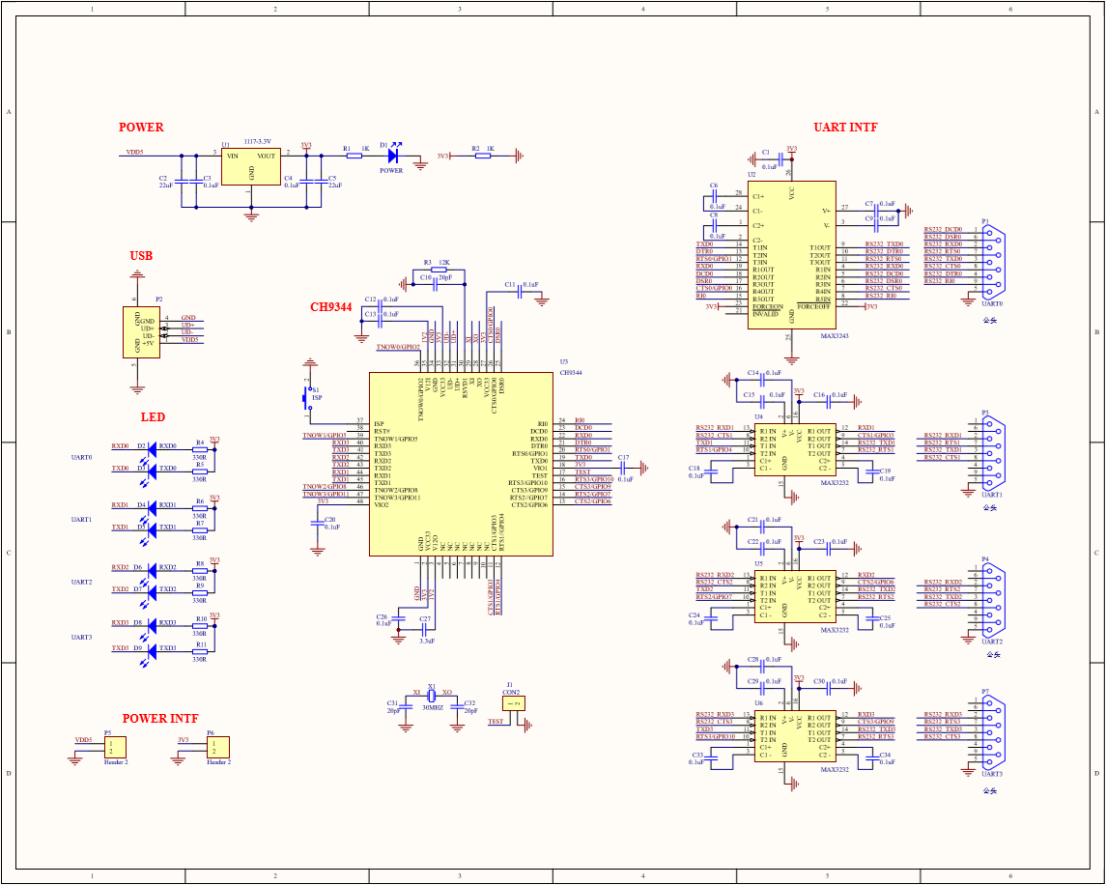Select the P2 USB connector symbol

pos(141,332)
